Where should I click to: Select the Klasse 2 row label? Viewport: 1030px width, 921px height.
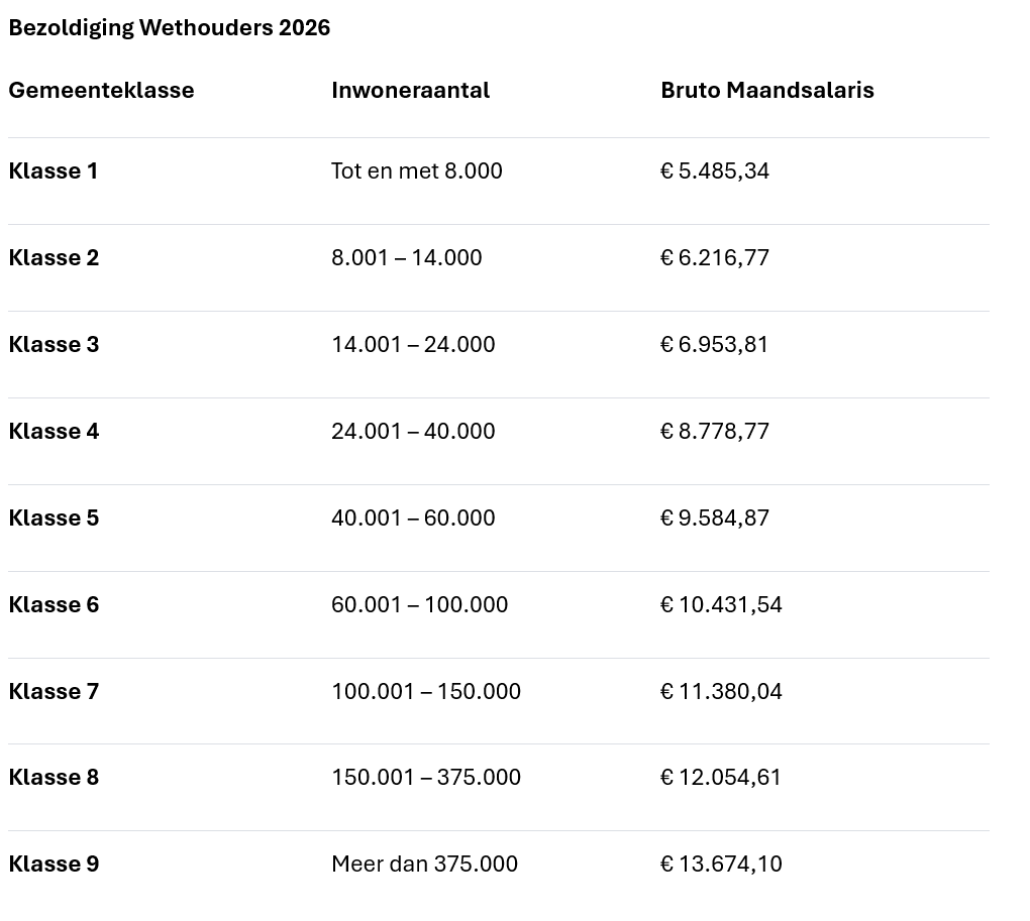[x=53, y=258]
